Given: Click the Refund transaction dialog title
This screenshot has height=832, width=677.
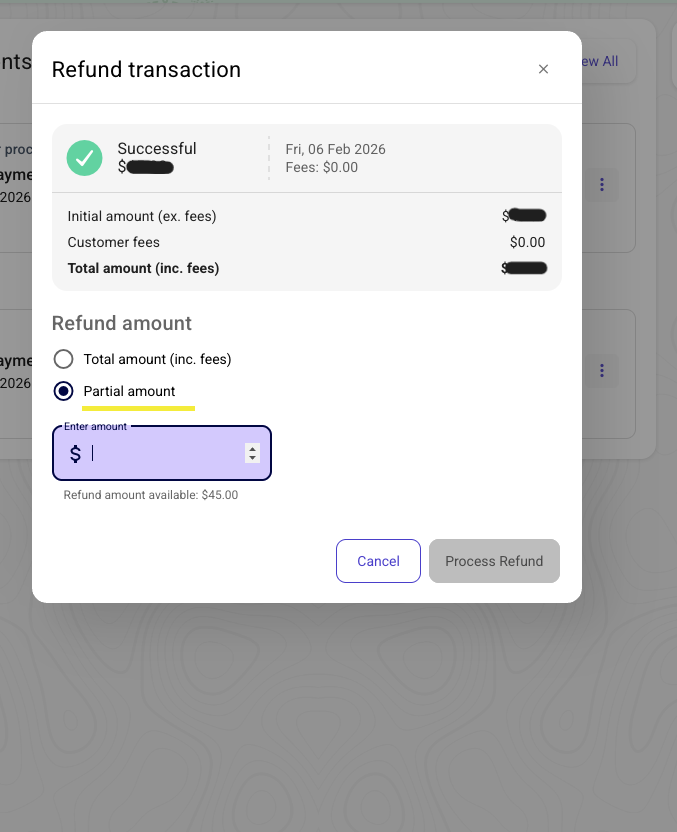Looking at the screenshot, I should coord(146,70).
